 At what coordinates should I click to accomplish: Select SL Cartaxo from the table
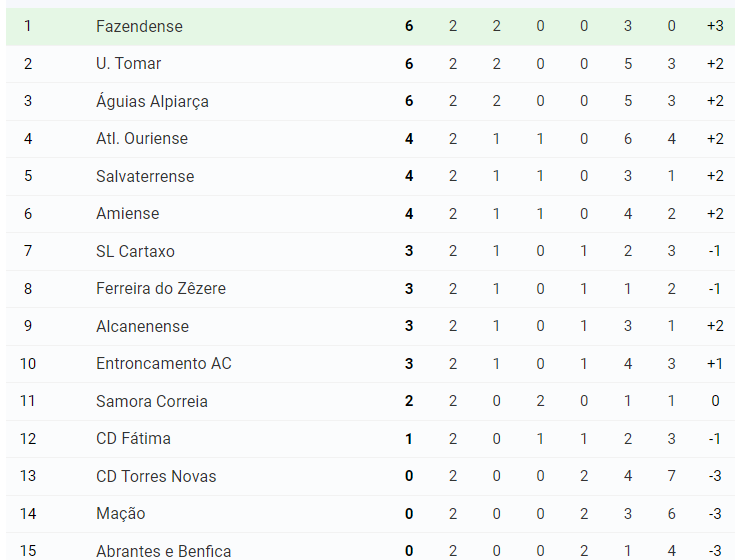pos(135,251)
